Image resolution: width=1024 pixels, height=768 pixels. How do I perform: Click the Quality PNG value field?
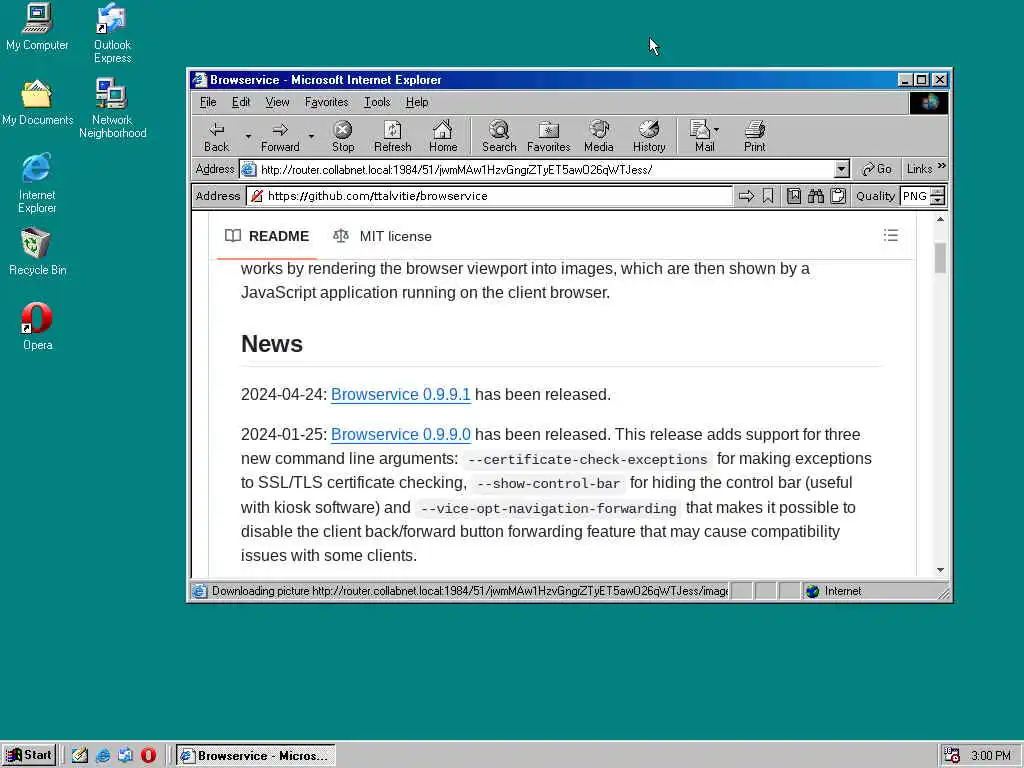(x=916, y=196)
